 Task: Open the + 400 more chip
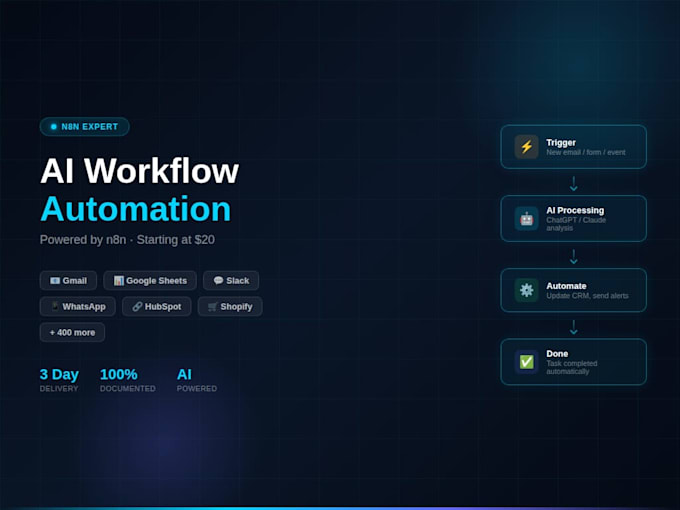pos(72,333)
